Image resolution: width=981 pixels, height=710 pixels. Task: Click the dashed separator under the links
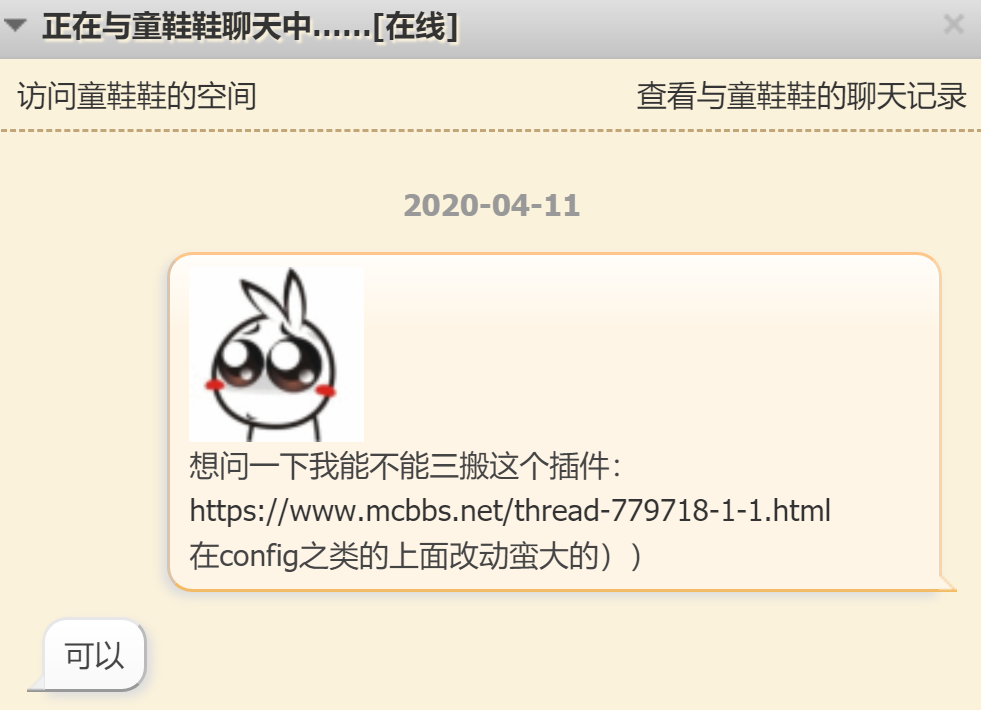490,131
